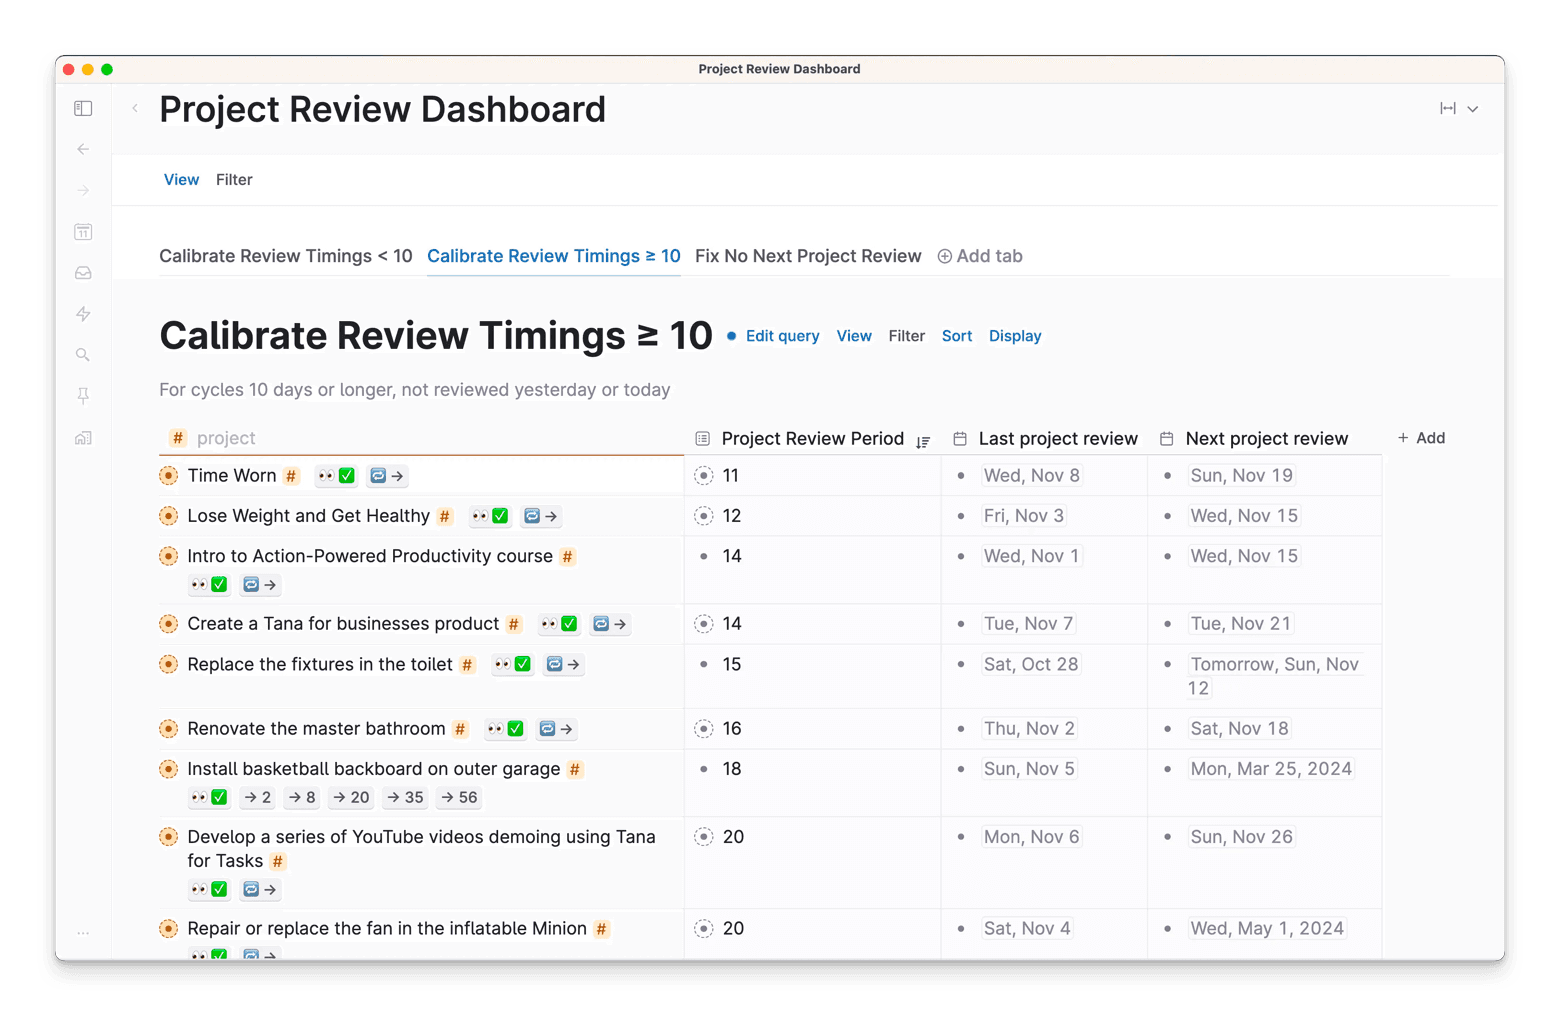Screen dimensions: 1560x1016
Task: Click View under the page title
Action: coord(181,180)
